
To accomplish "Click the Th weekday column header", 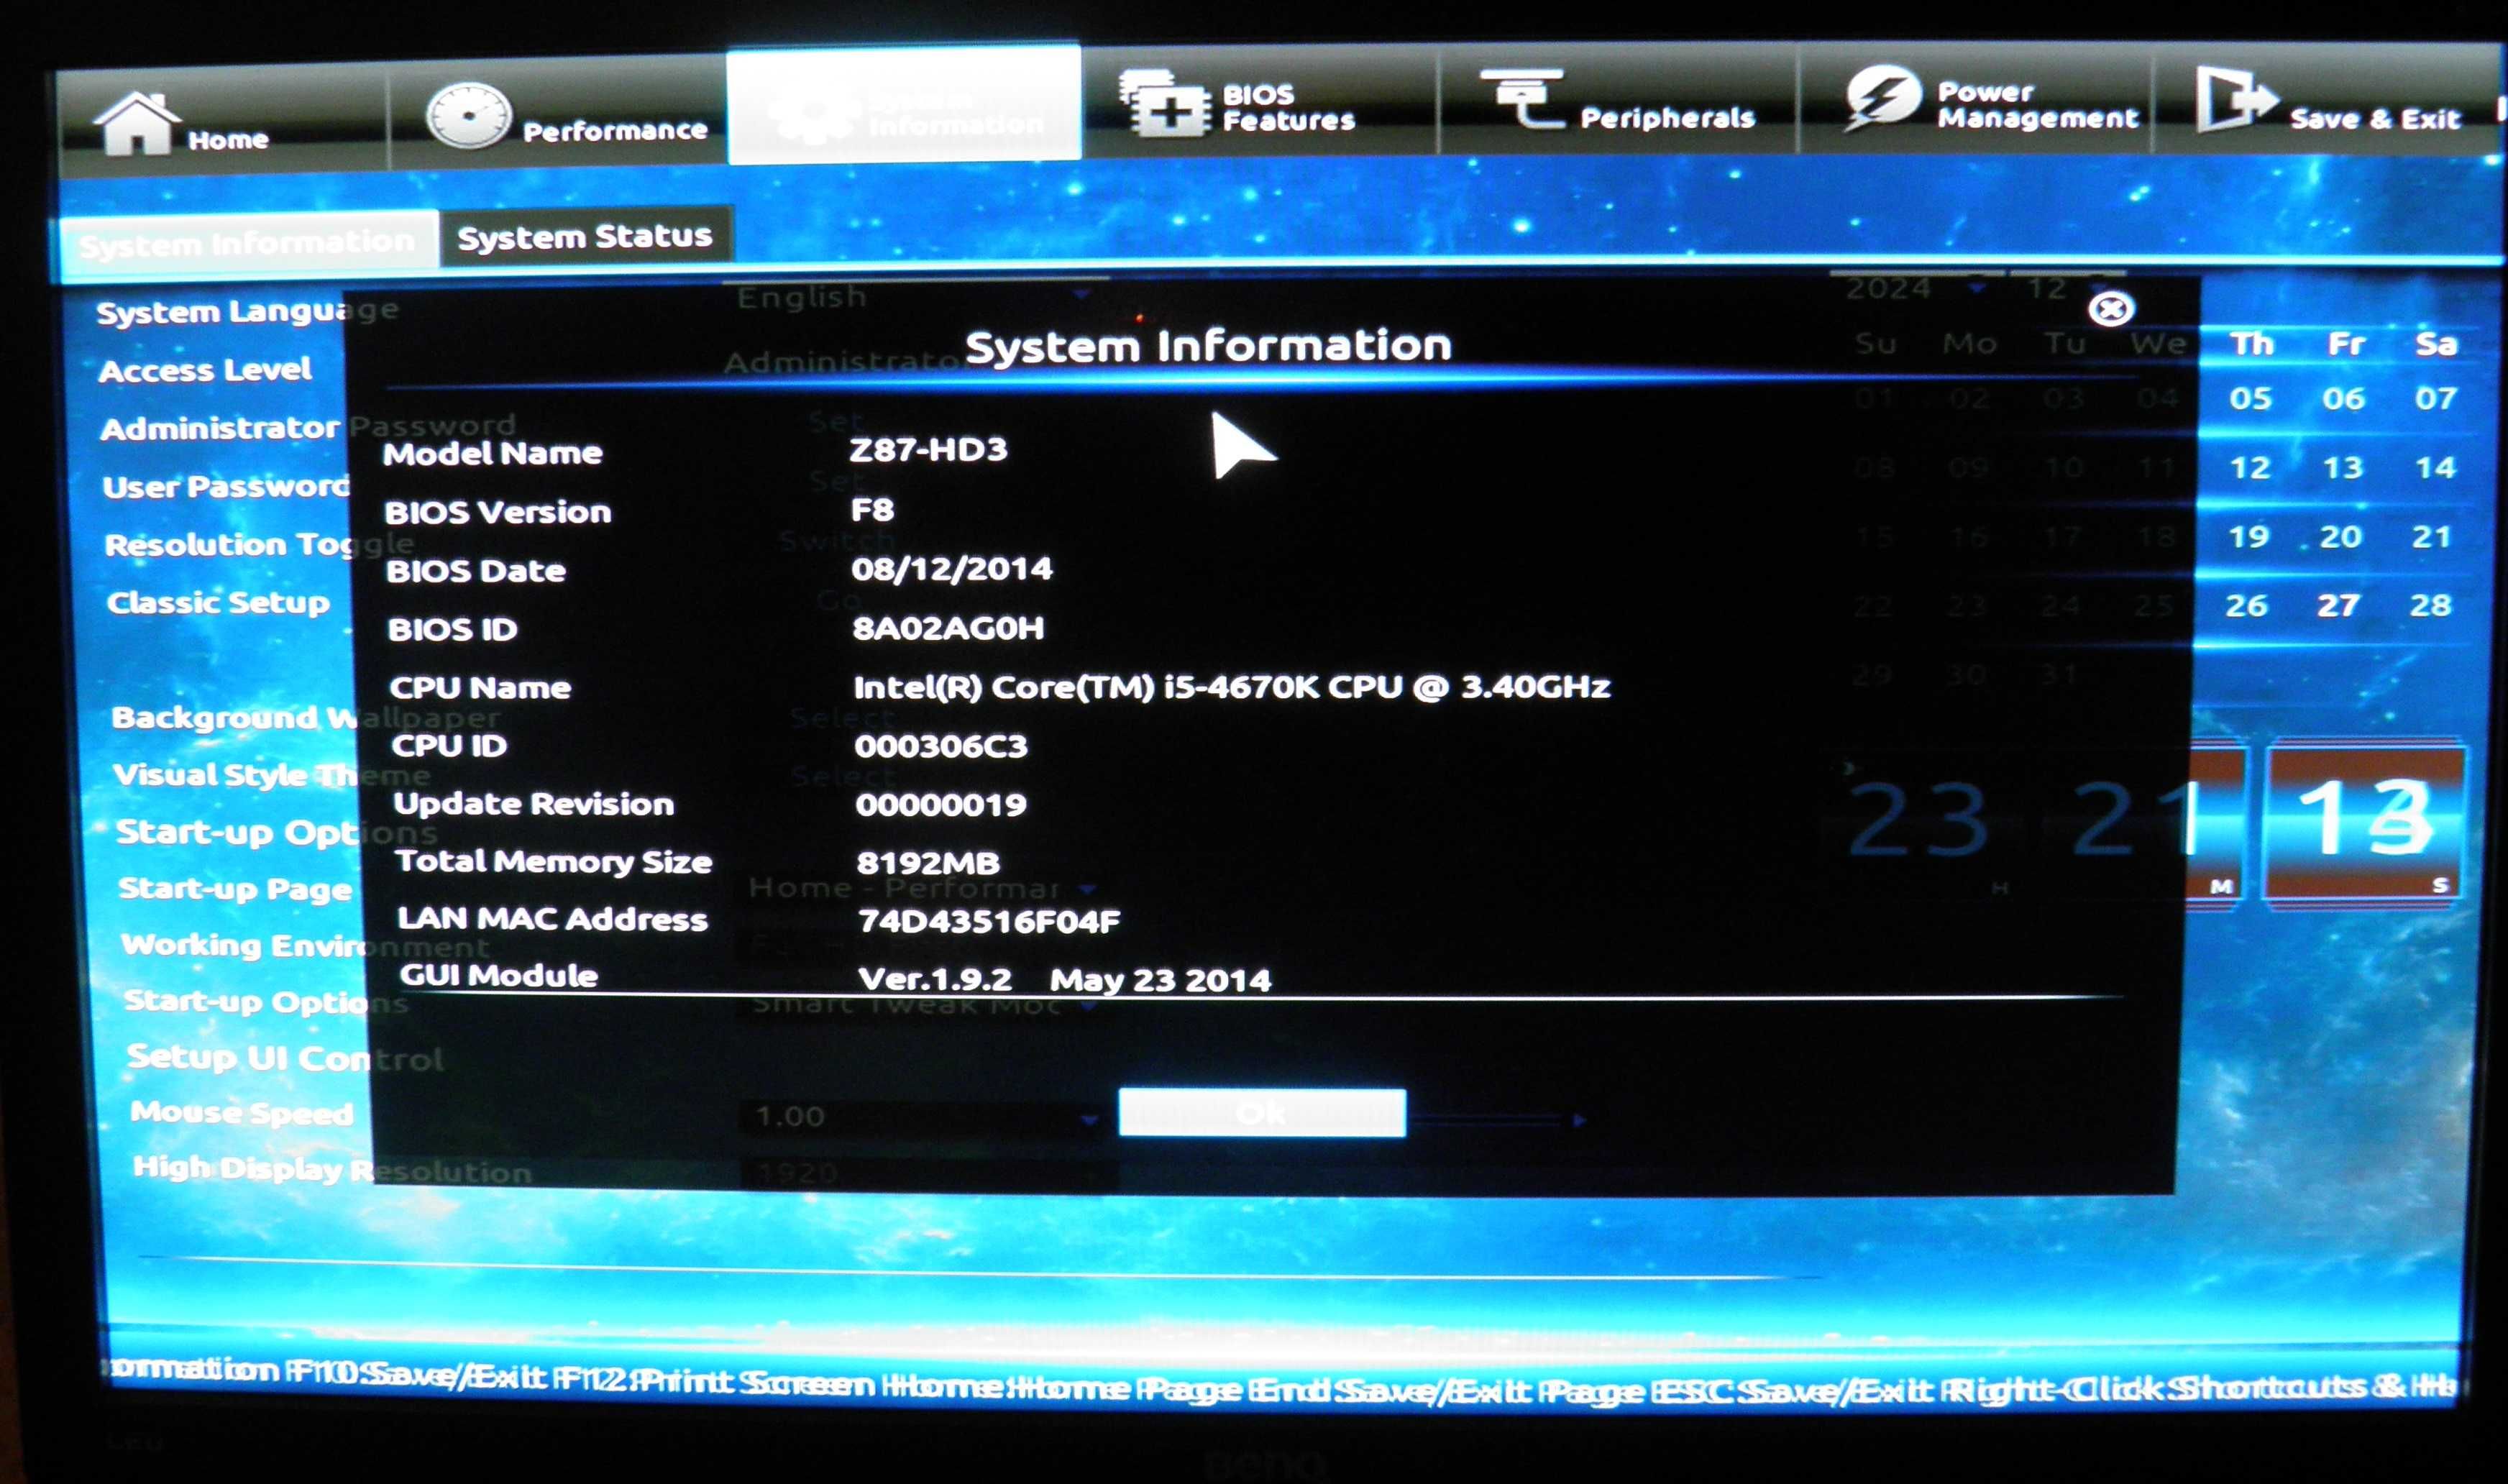I will [x=2252, y=344].
